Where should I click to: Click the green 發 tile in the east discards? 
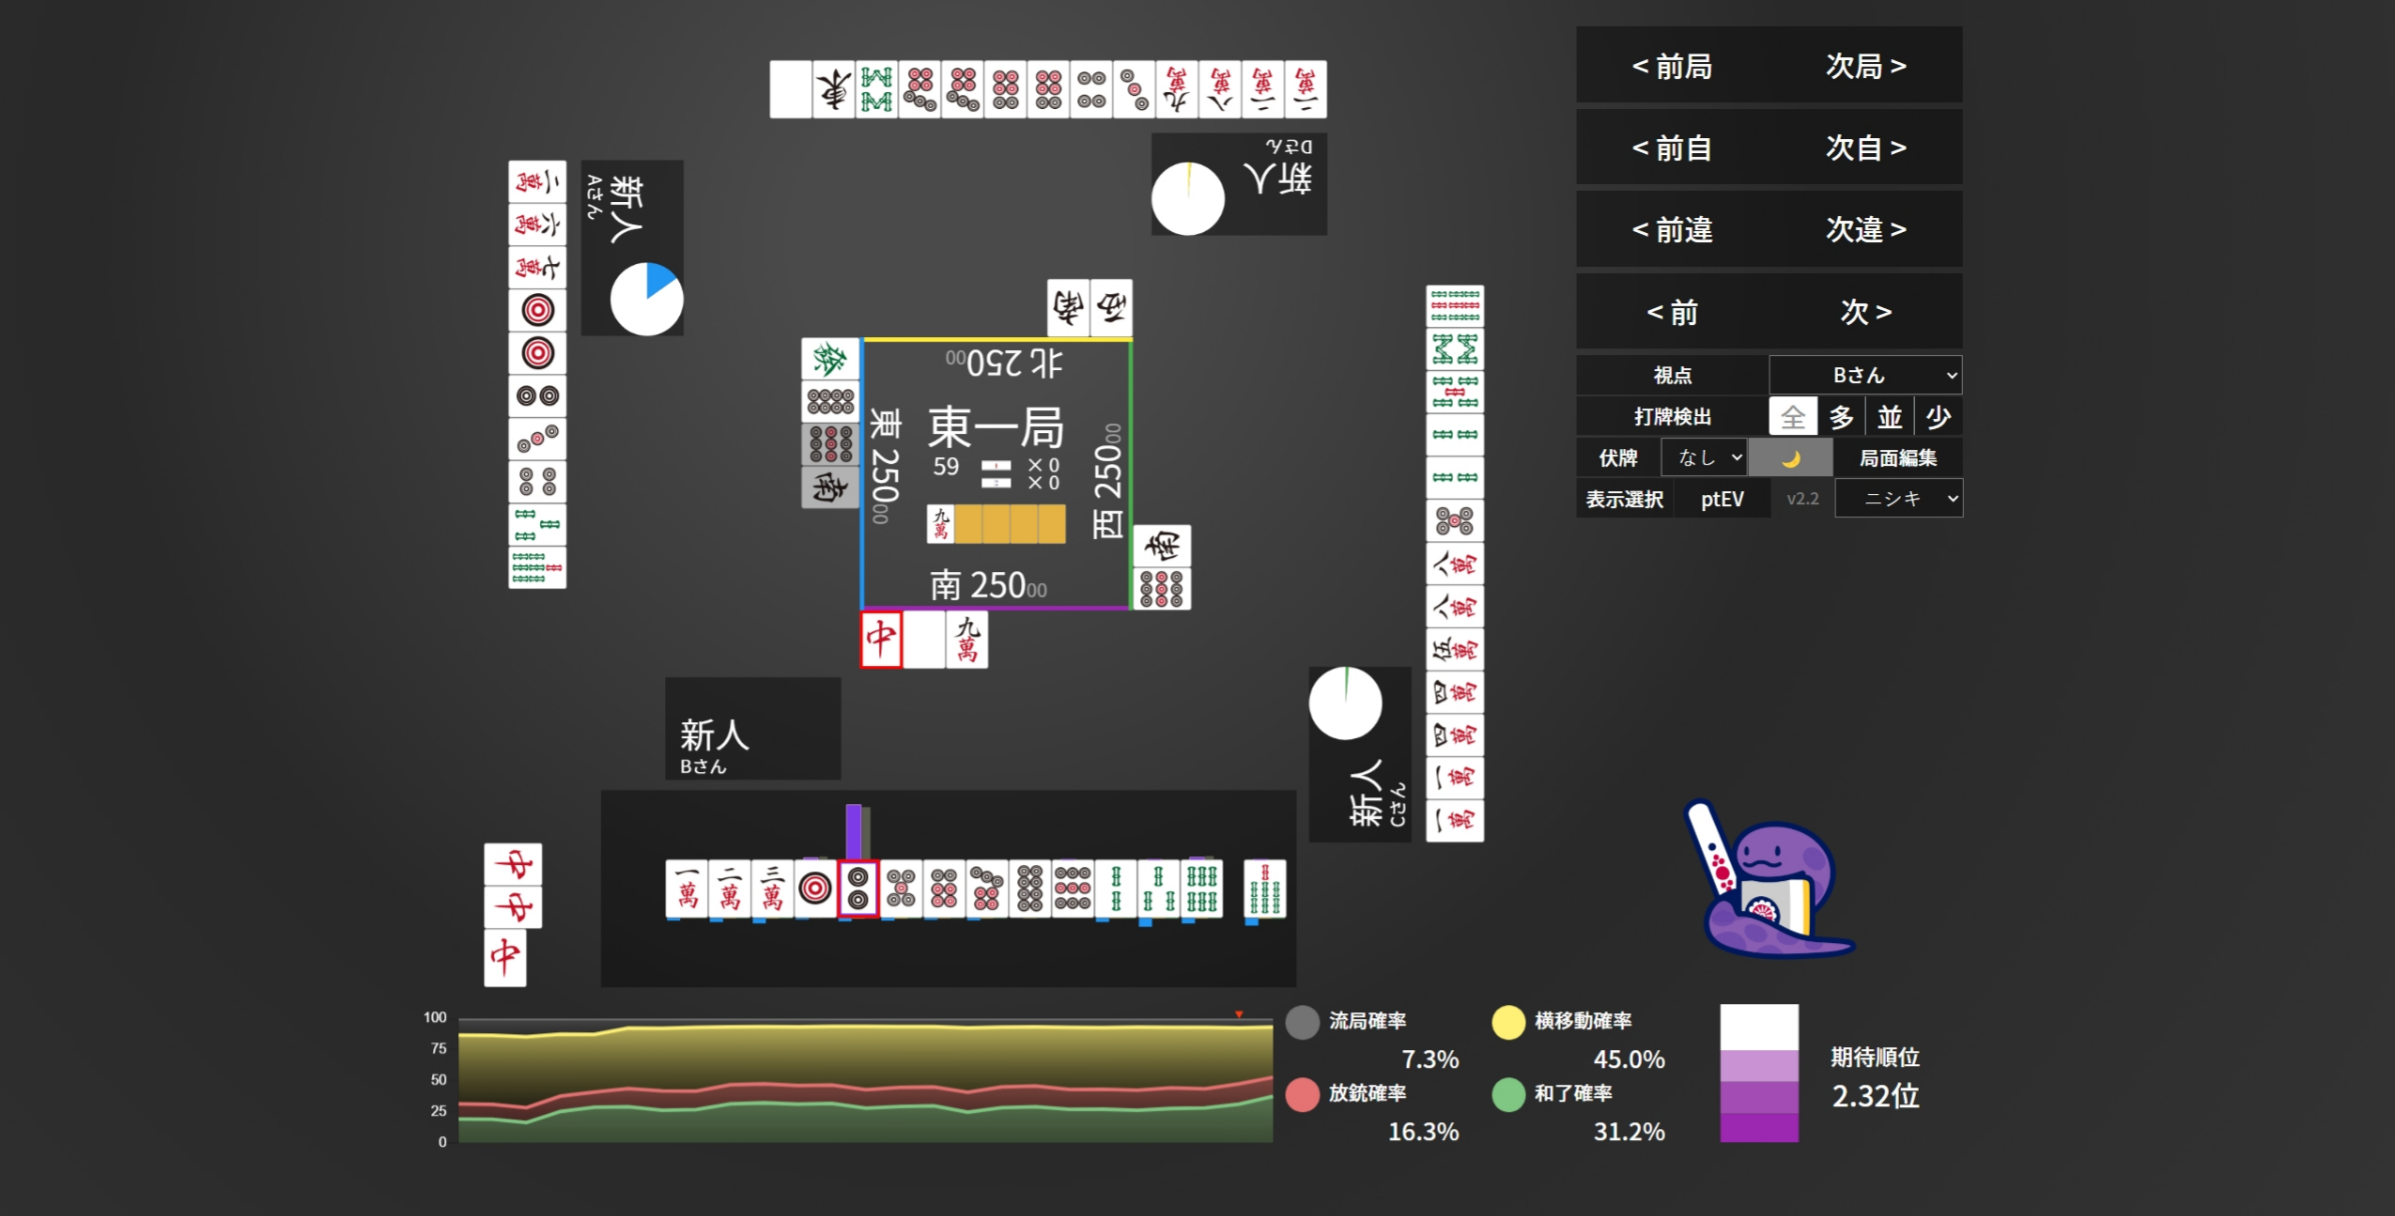pyautogui.click(x=830, y=359)
